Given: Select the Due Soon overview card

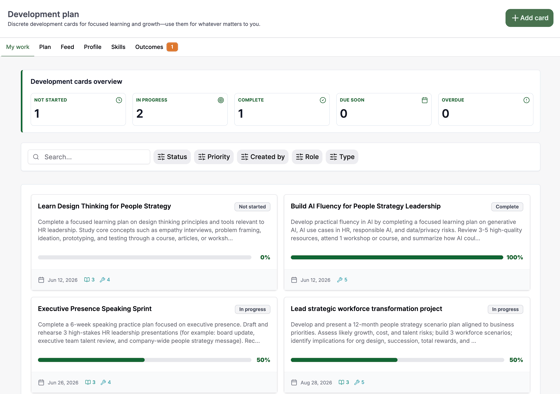Looking at the screenshot, I should point(384,109).
